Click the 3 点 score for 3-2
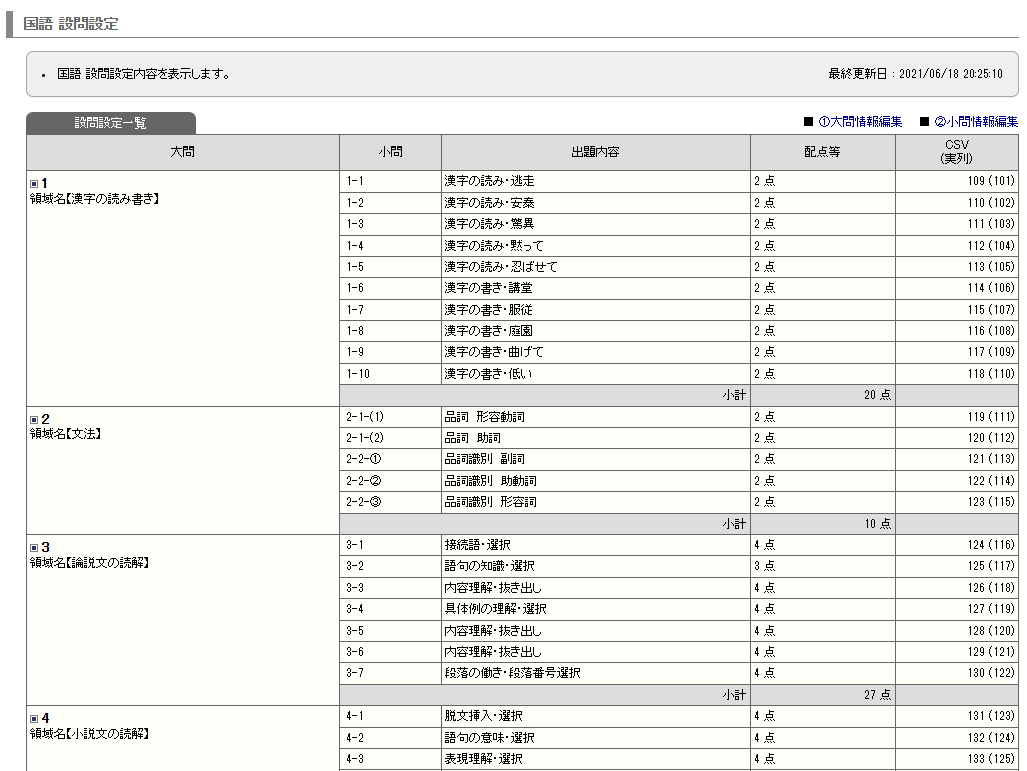The image size is (1027, 771). tap(764, 566)
